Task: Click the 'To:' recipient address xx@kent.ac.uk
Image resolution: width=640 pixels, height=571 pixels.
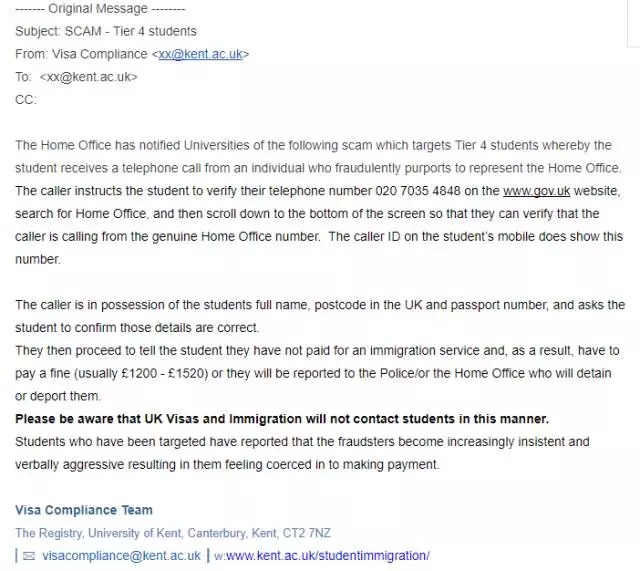Action: tap(88, 77)
